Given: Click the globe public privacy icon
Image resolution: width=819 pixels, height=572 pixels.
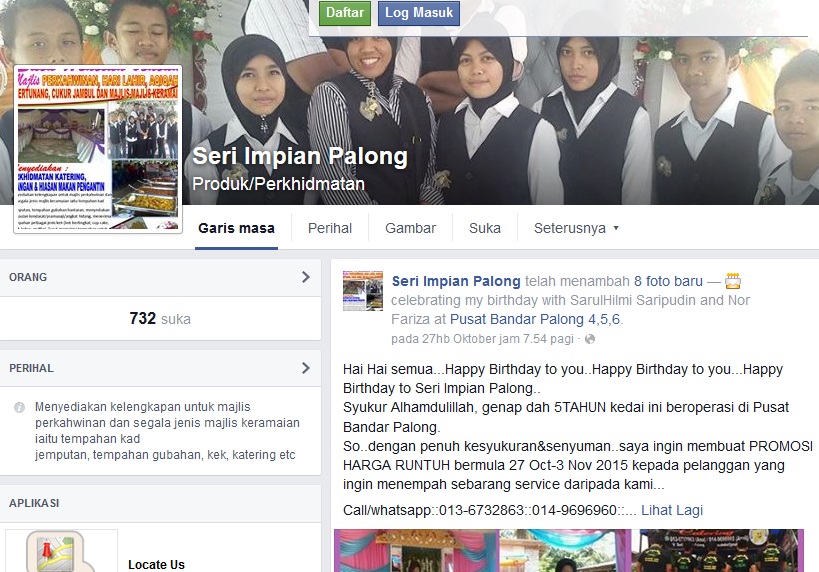Looking at the screenshot, I should 590,339.
